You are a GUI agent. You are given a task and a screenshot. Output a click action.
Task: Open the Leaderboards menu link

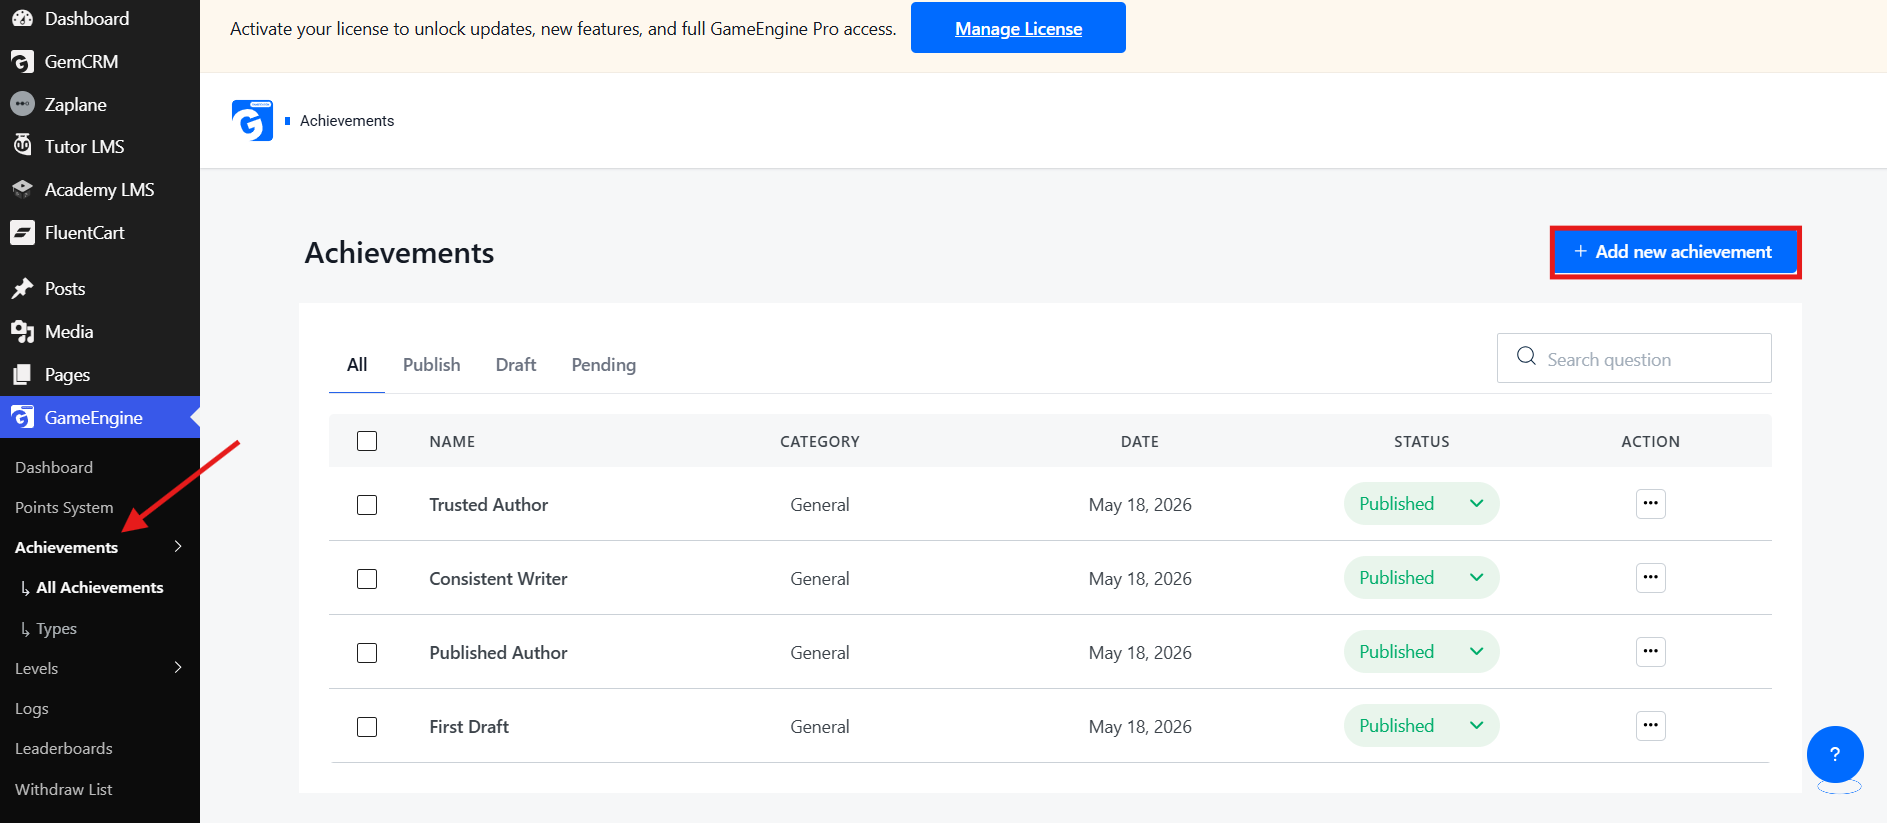pyautogui.click(x=64, y=748)
